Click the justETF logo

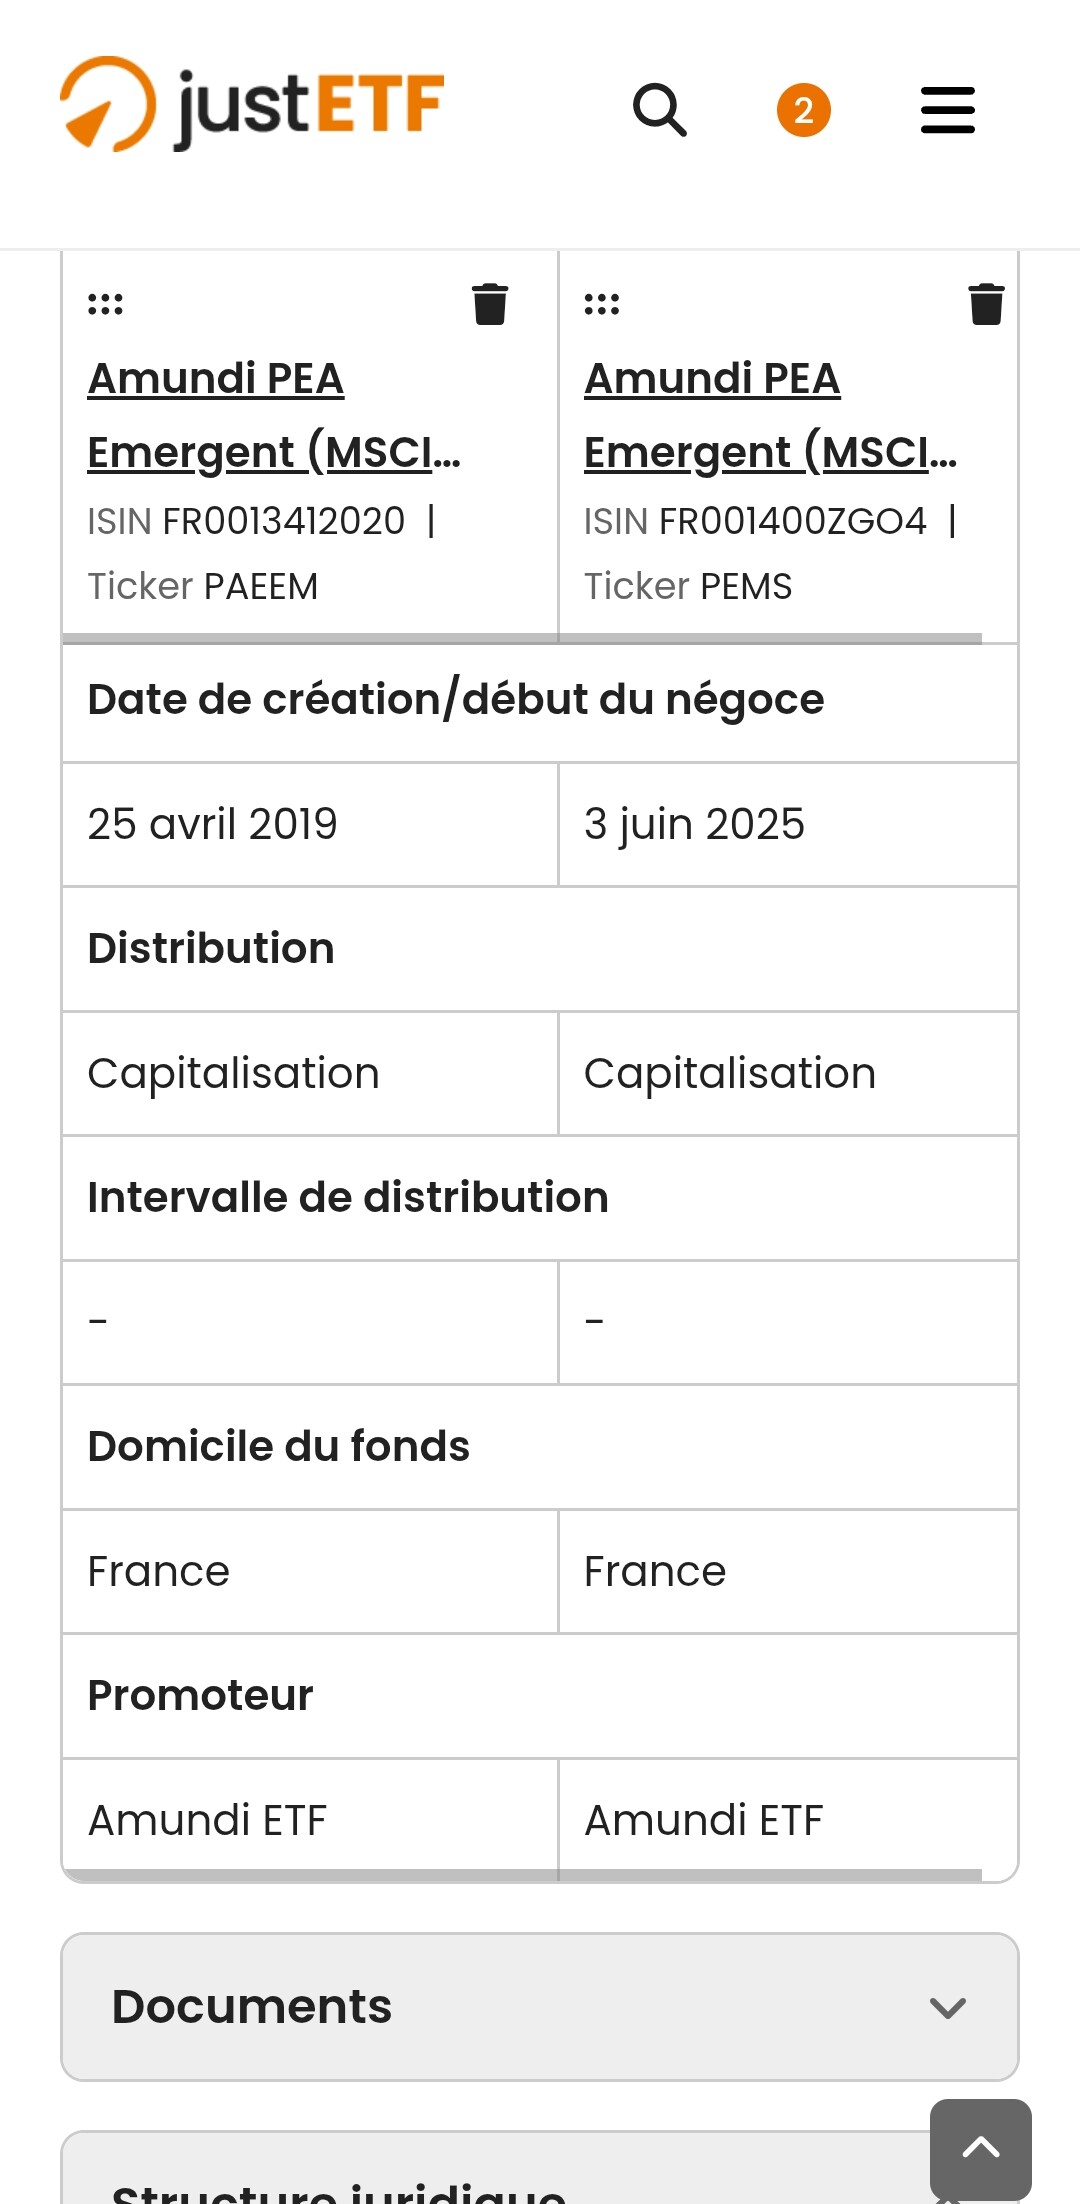(252, 106)
